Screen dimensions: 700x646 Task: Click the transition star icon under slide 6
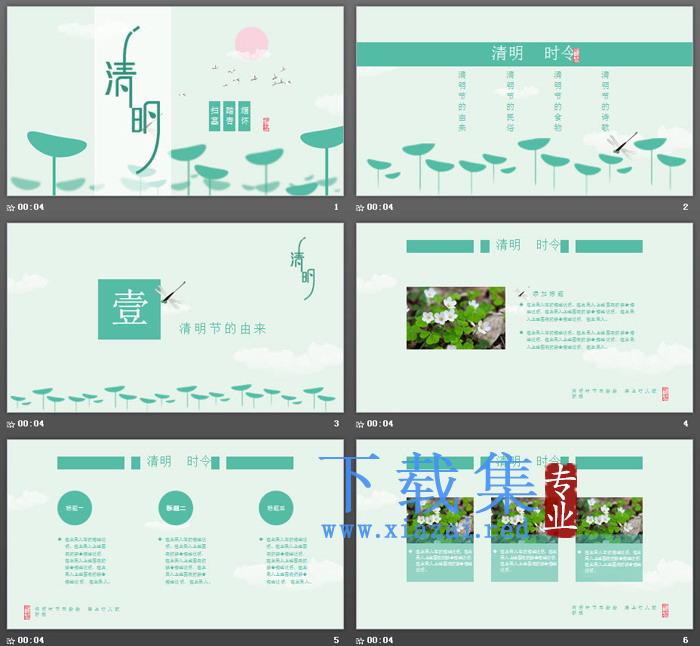(360, 641)
